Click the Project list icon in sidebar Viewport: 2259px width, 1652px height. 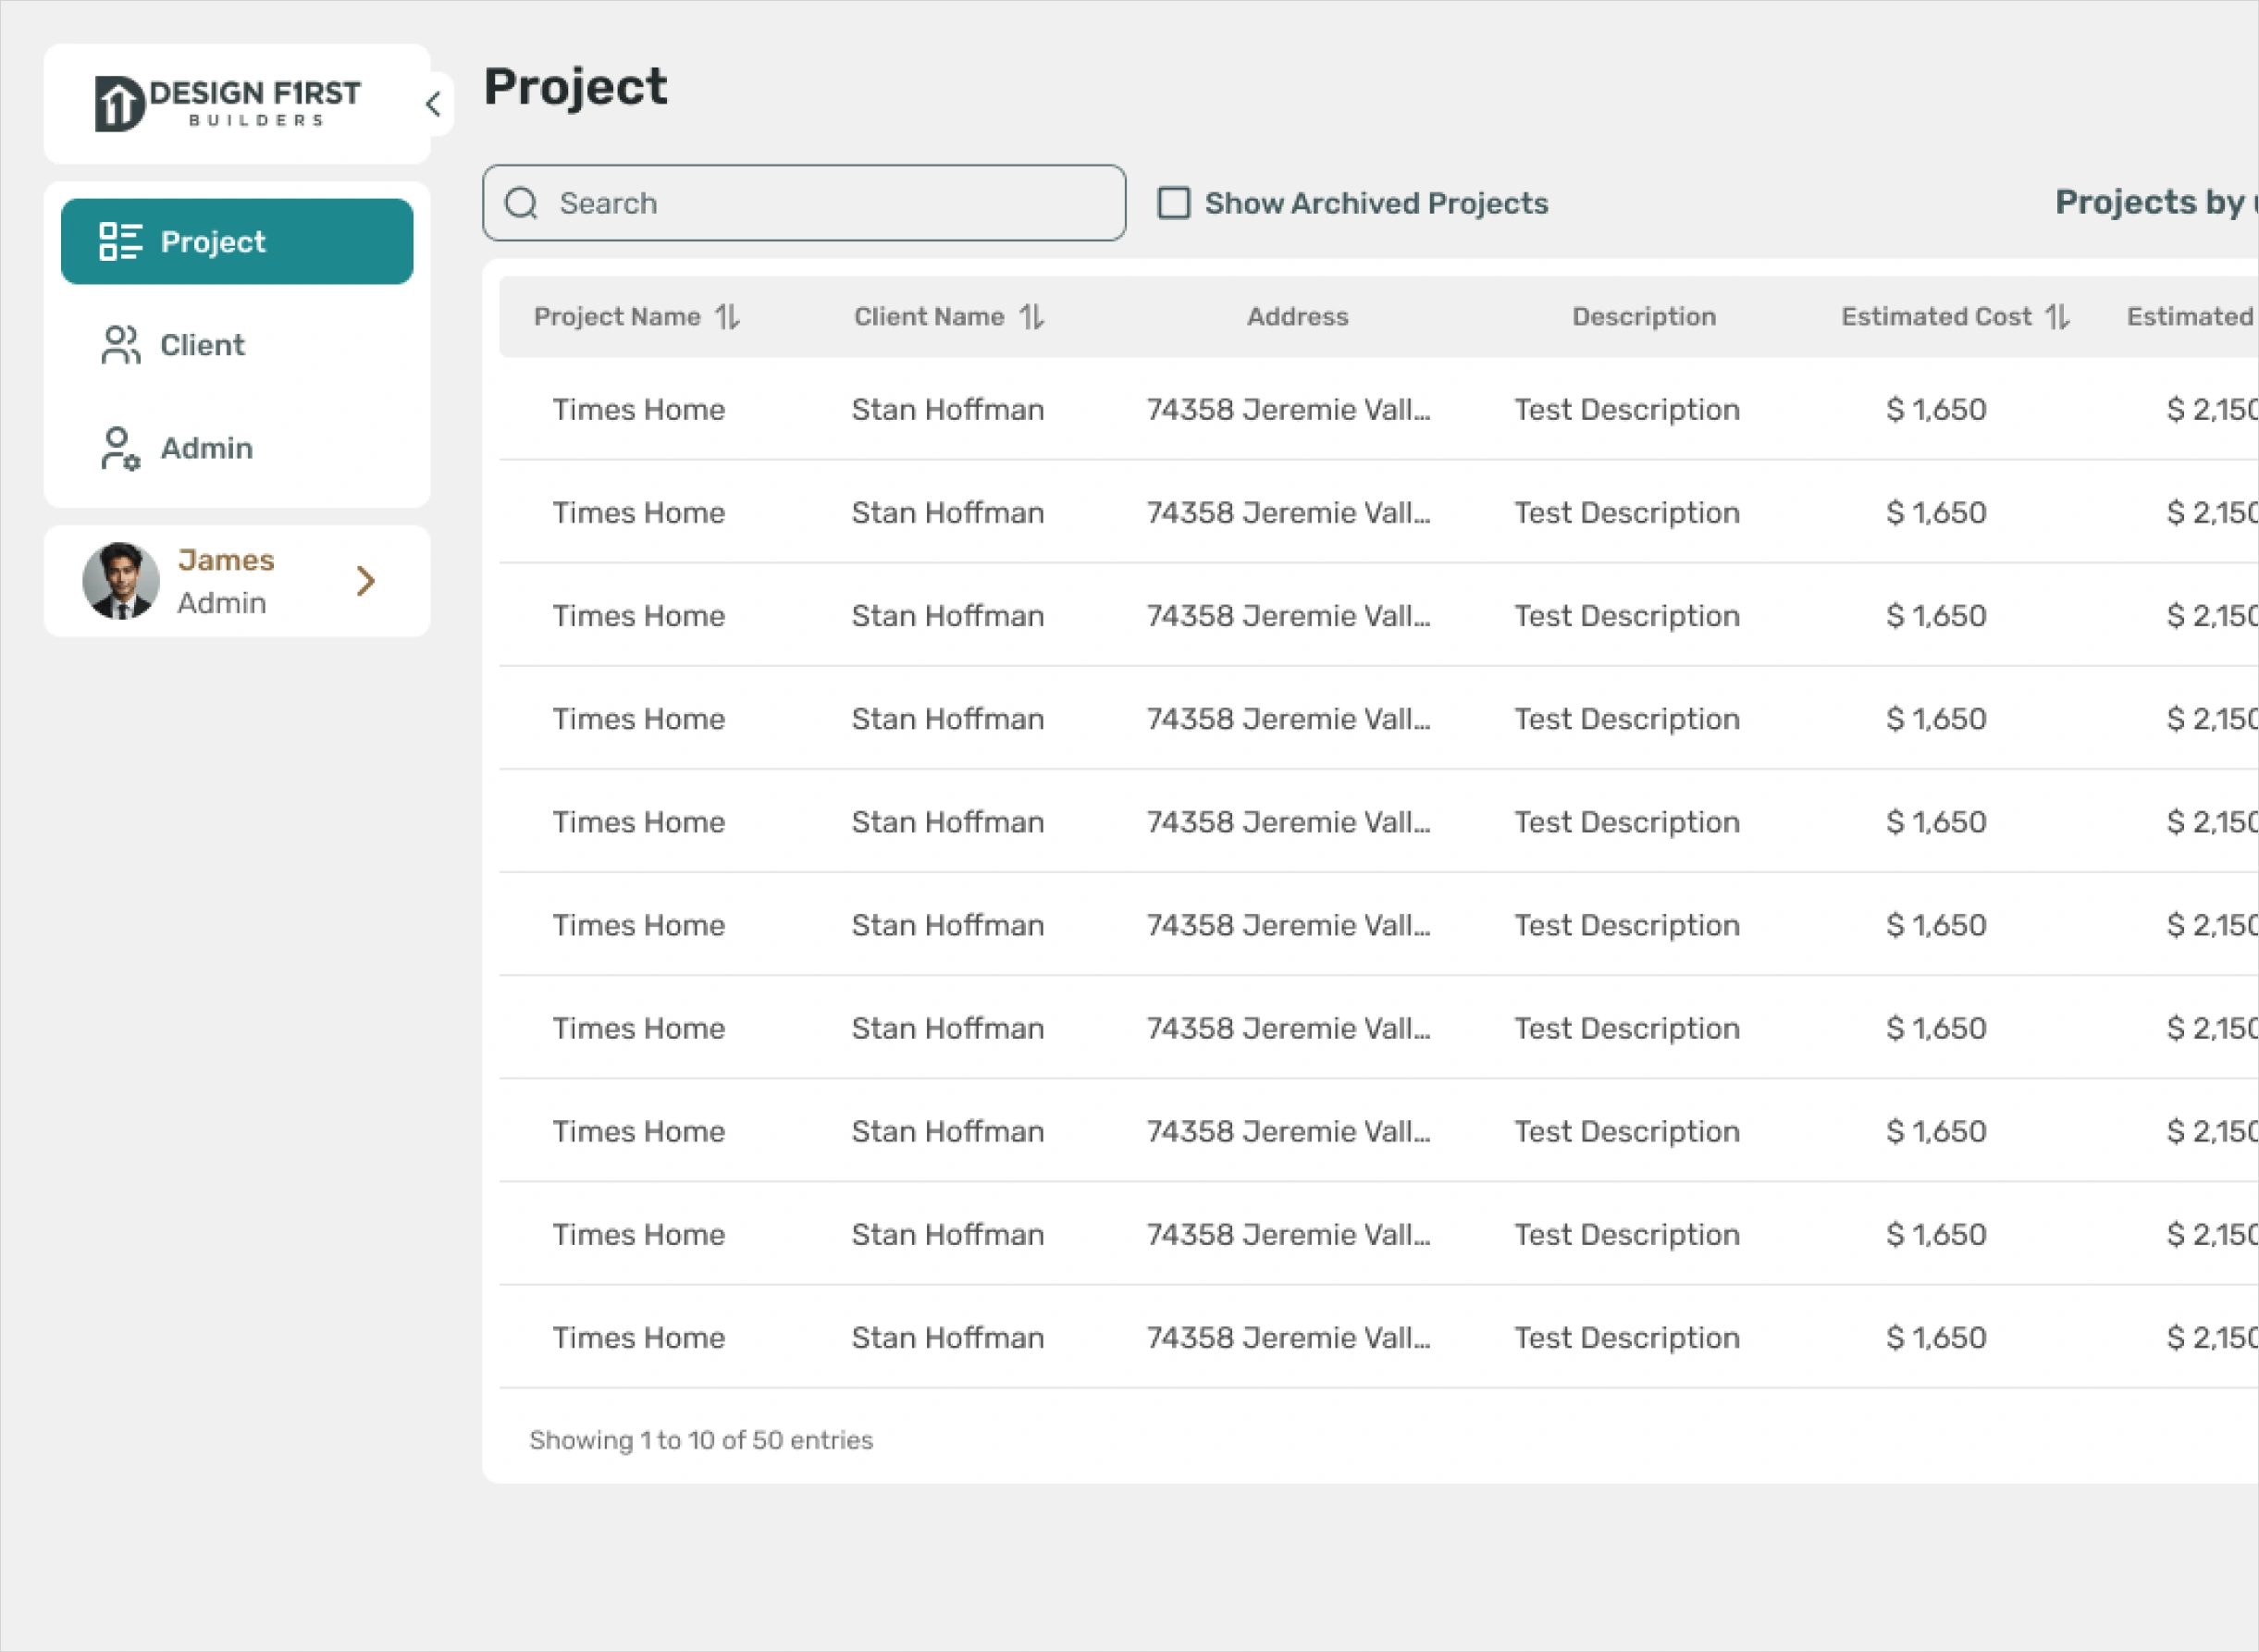(120, 241)
